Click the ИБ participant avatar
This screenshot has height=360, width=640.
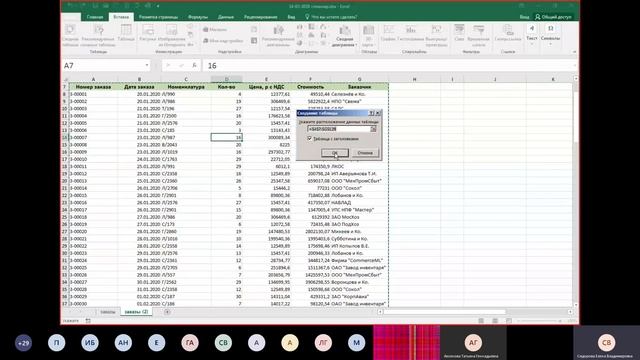(90, 343)
